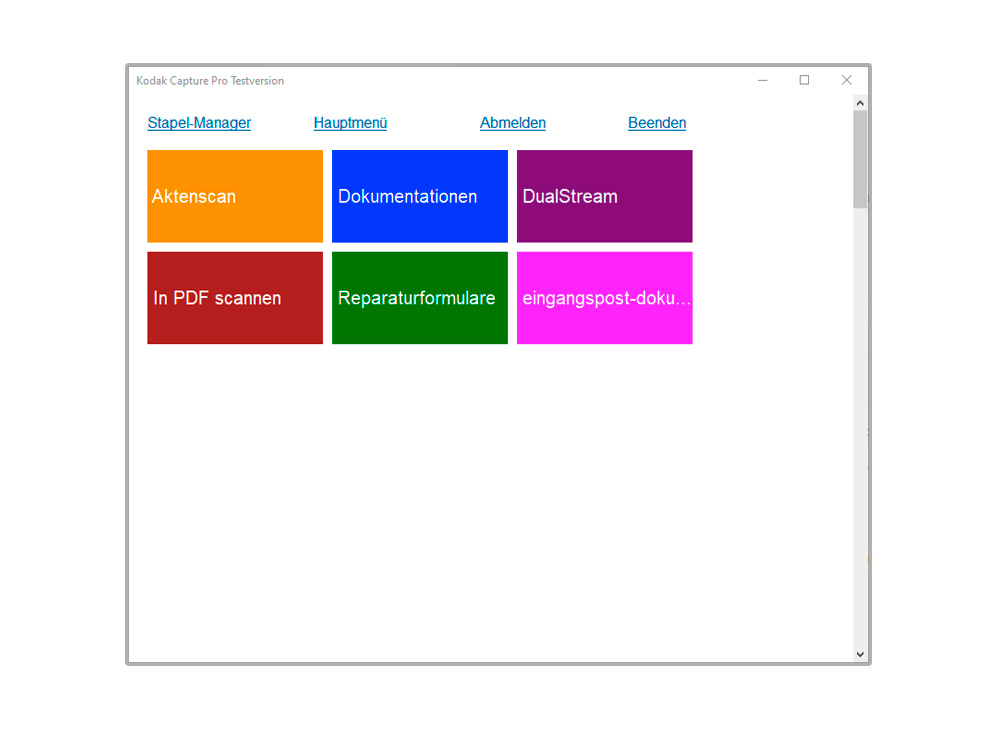
Task: Choose the magenta eingangspost-doku tile
Action: 604,298
